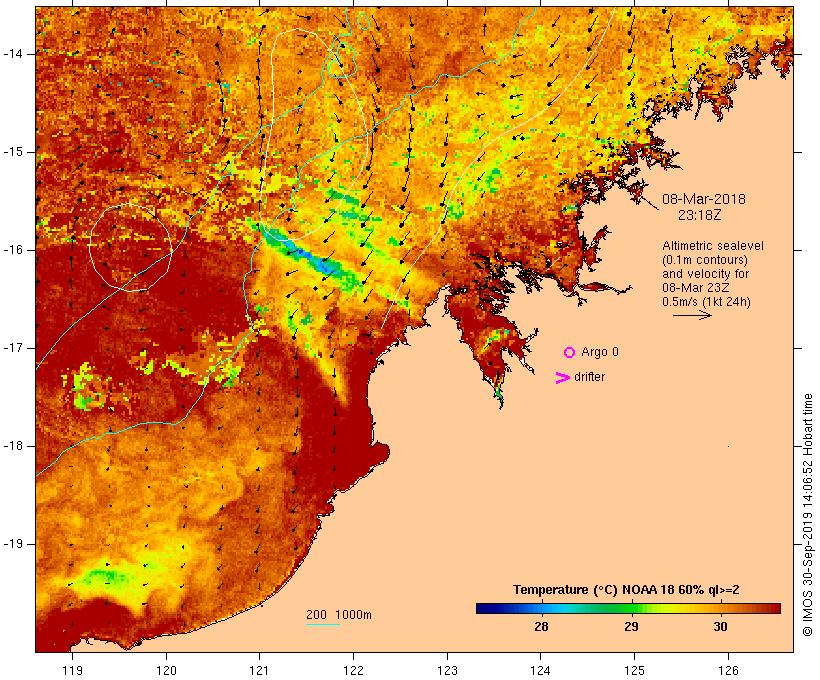Click the '08-Mar 23Z' legend text
820x680 pixels.
pos(696,288)
